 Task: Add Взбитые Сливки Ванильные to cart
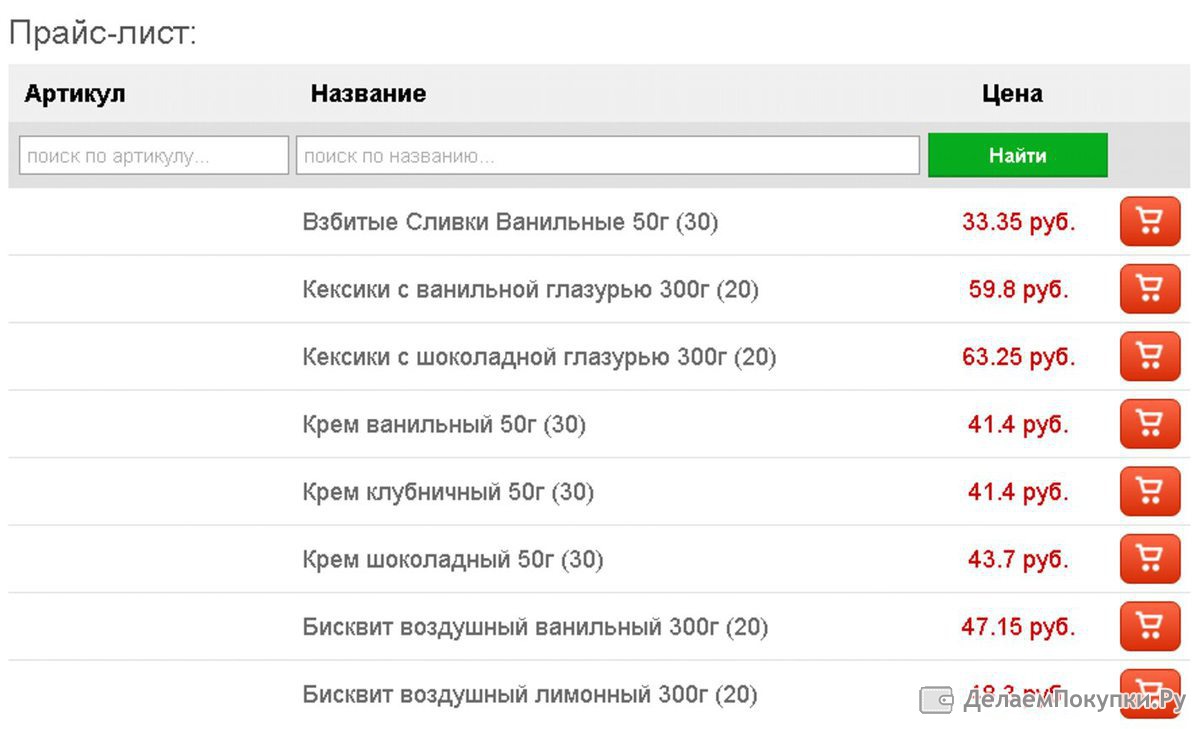point(1150,221)
